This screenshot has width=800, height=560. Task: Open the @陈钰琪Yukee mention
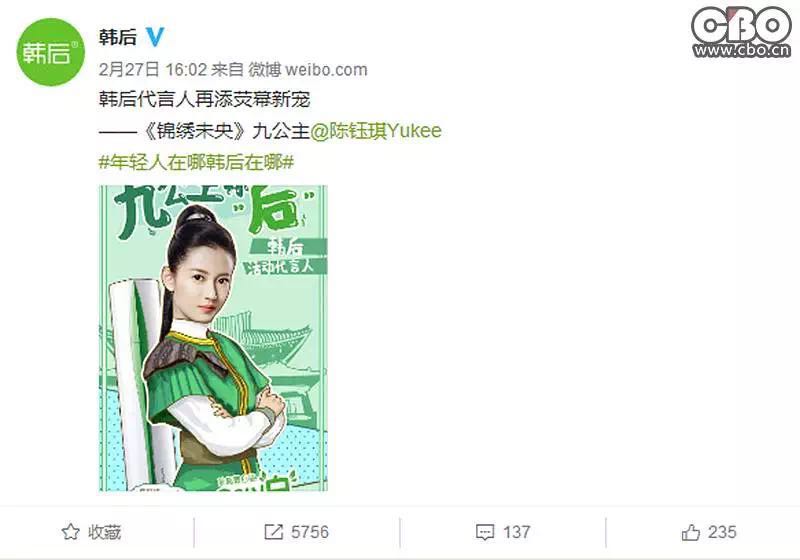click(376, 131)
